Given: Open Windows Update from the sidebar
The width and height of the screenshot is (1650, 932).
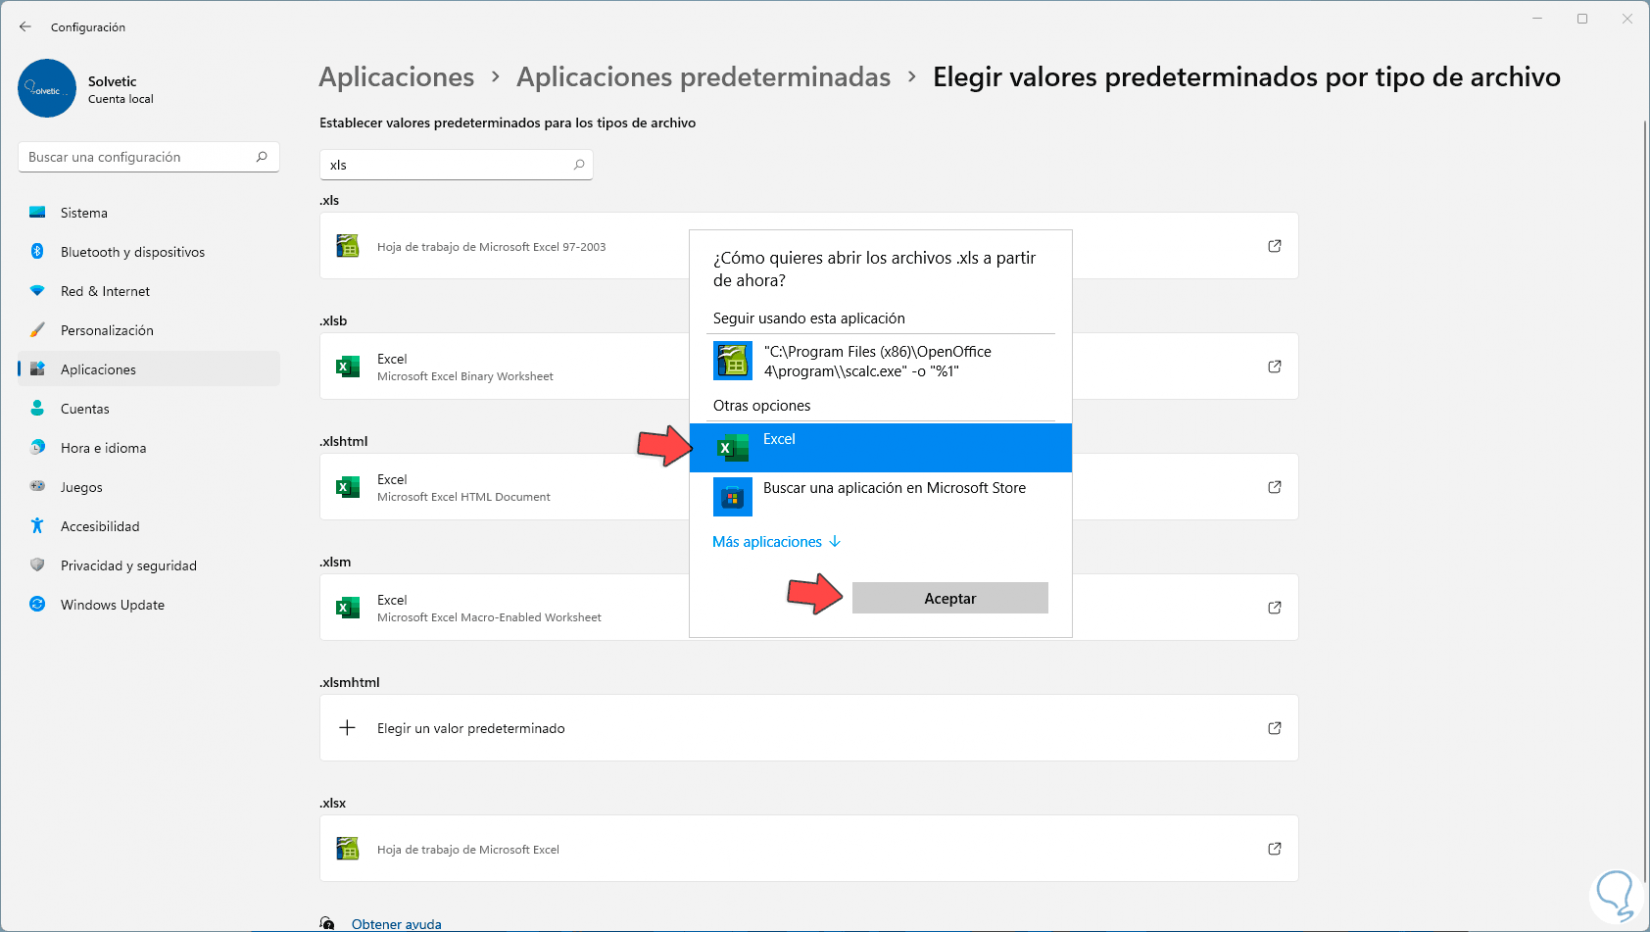Looking at the screenshot, I should [x=149, y=604].
